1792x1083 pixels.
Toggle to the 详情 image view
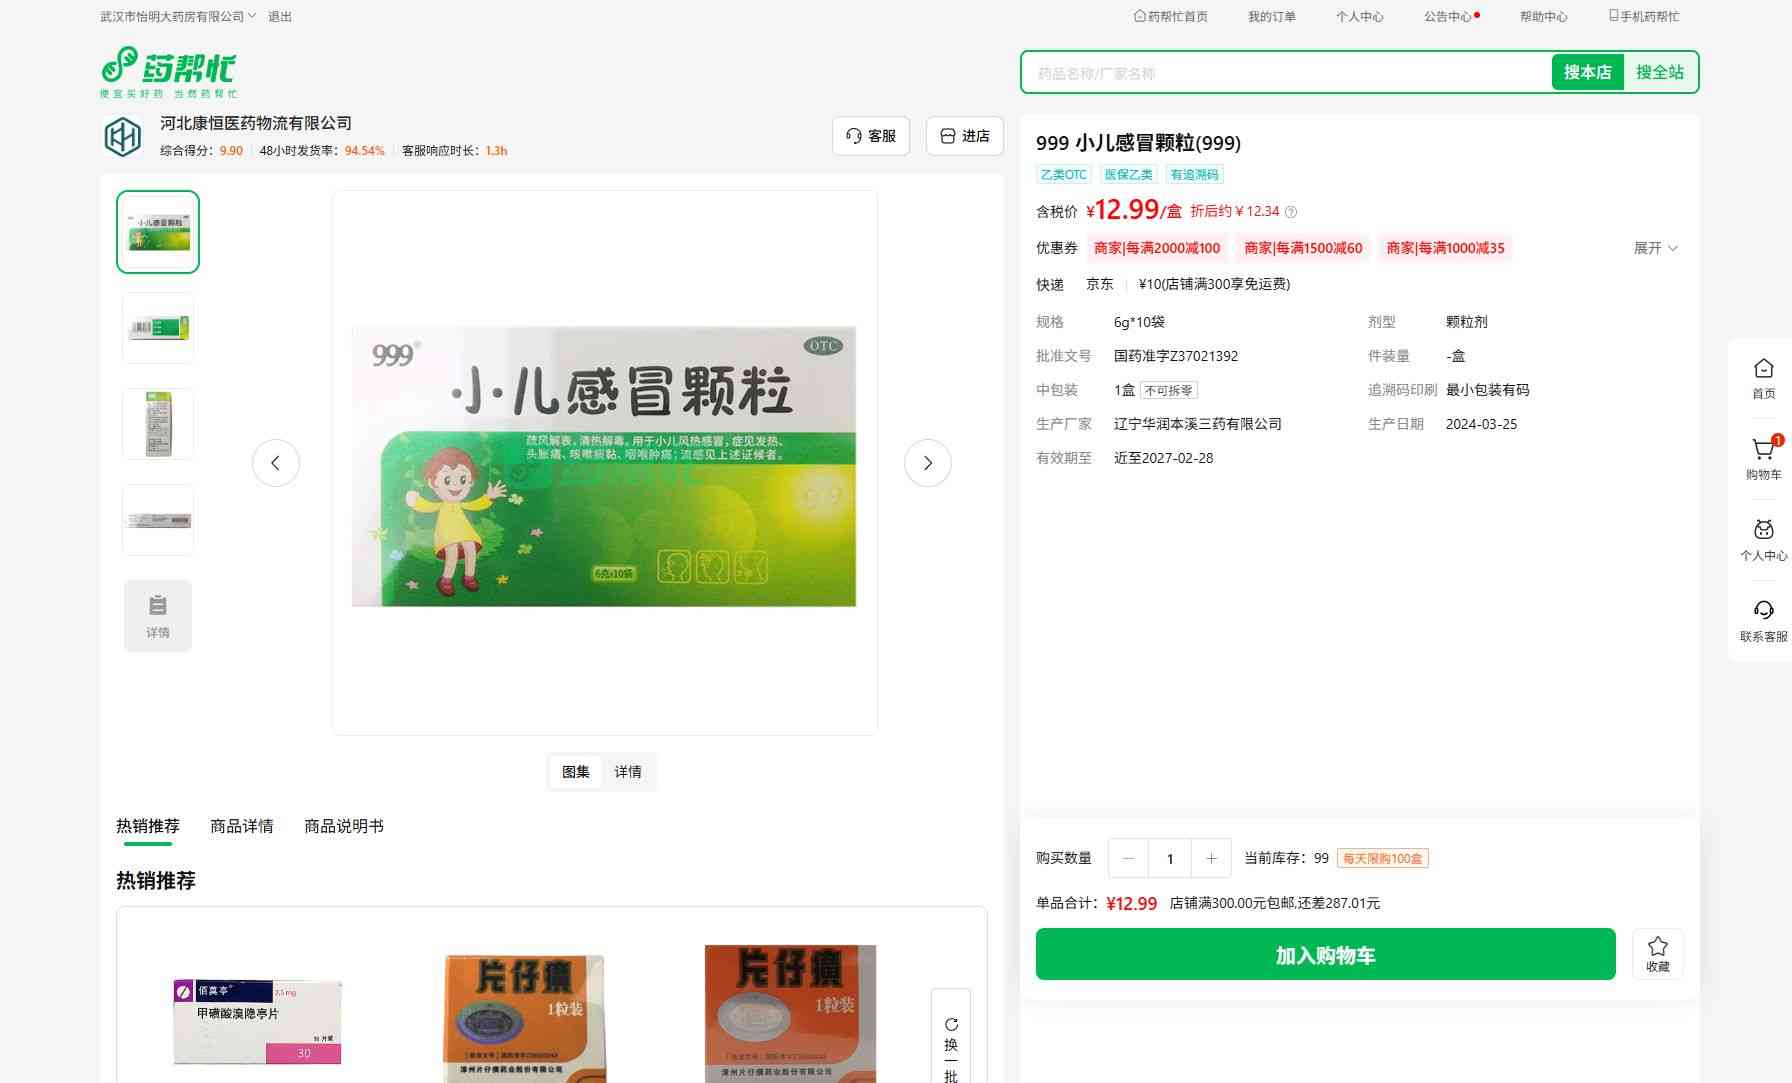628,772
